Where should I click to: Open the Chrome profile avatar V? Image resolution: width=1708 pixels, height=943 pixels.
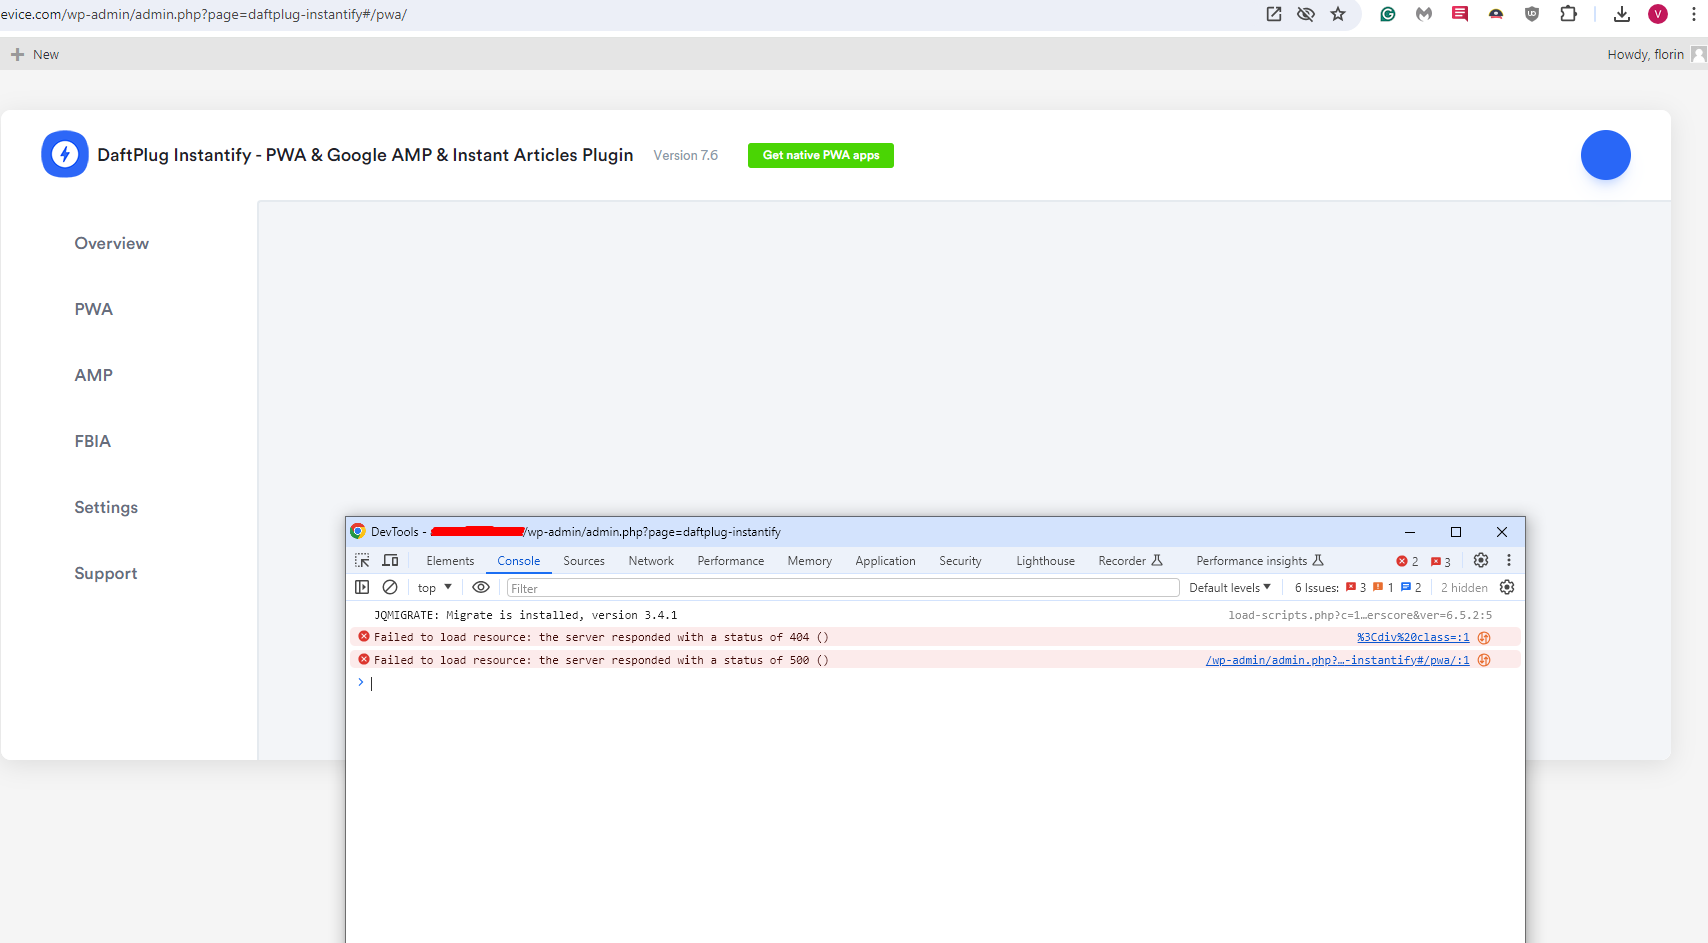tap(1658, 14)
